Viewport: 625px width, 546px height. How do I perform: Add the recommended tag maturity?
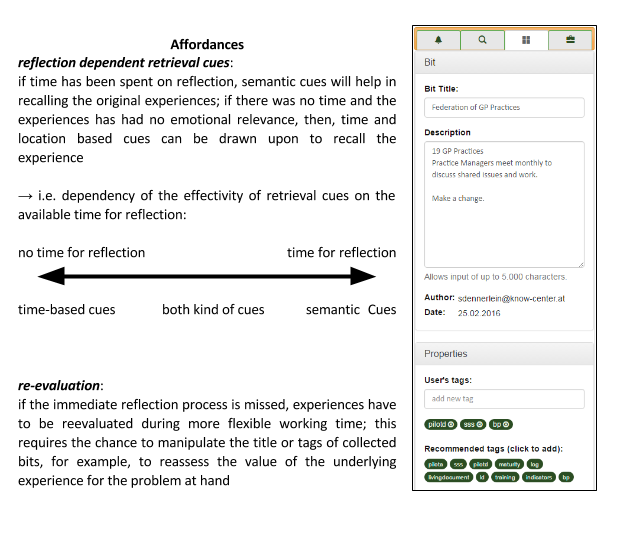pyautogui.click(x=509, y=464)
